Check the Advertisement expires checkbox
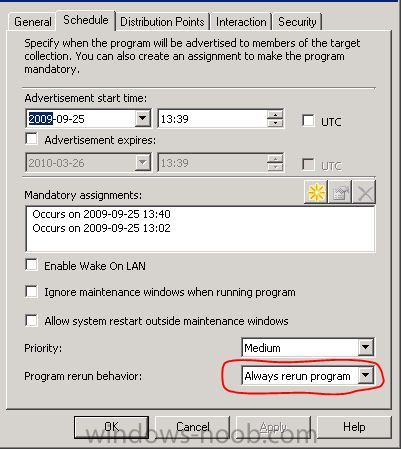The image size is (402, 449). click(x=31, y=139)
